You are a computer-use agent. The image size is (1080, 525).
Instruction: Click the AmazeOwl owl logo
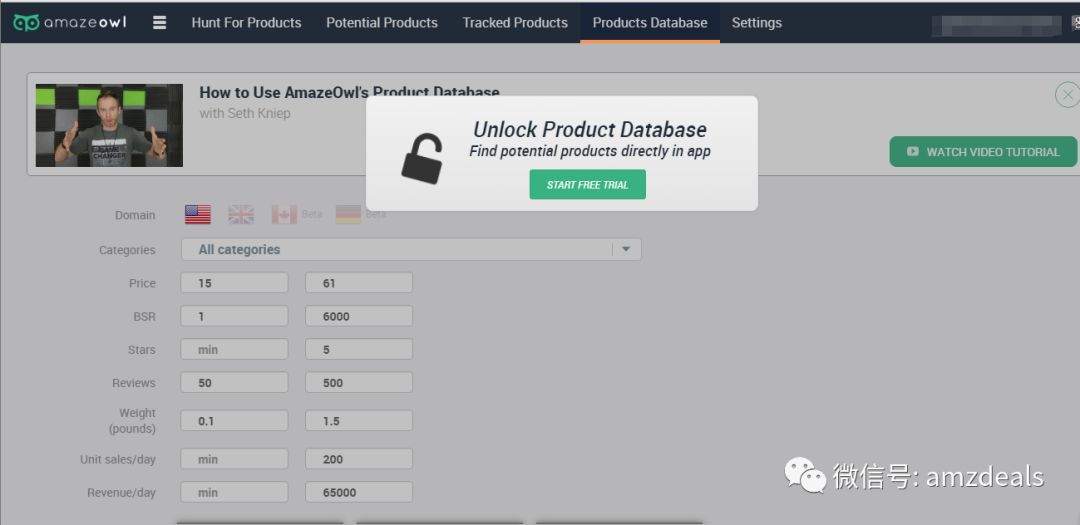click(x=26, y=23)
